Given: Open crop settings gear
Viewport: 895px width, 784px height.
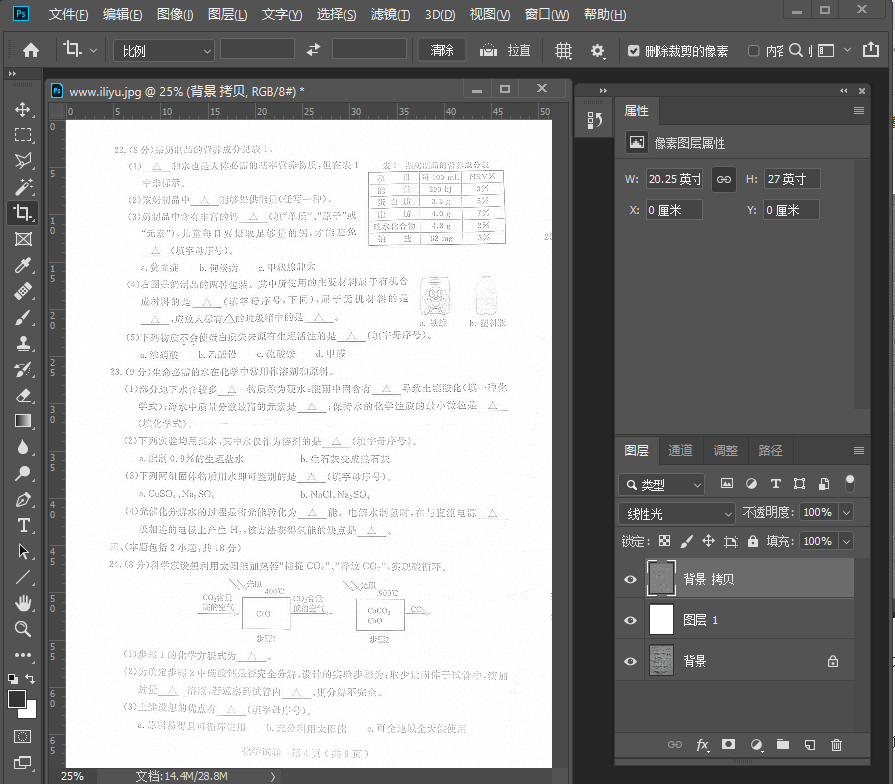Looking at the screenshot, I should [597, 51].
